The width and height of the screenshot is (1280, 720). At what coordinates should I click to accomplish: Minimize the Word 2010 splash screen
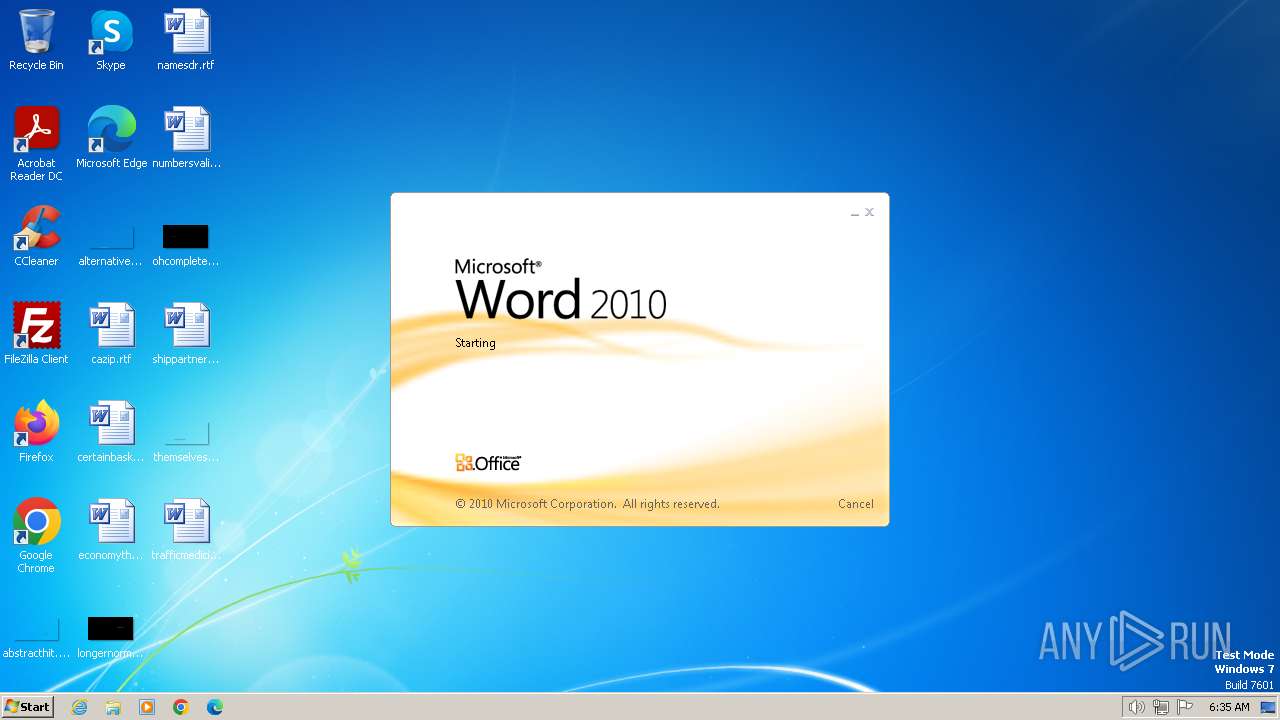(x=855, y=213)
